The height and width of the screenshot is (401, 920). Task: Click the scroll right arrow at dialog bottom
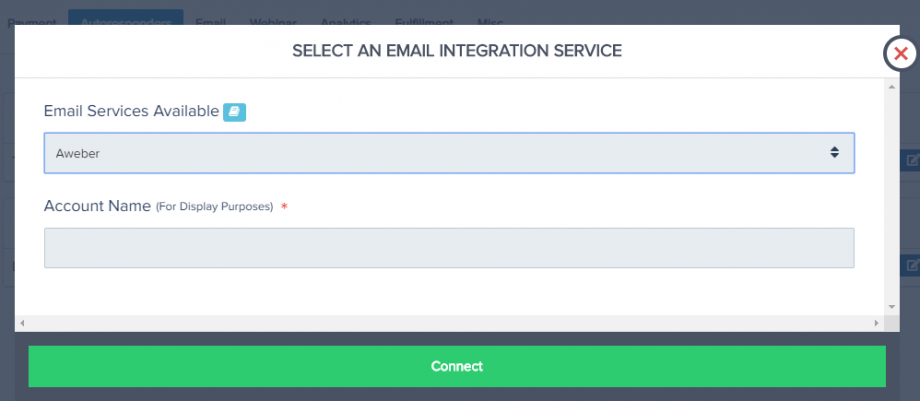point(877,323)
